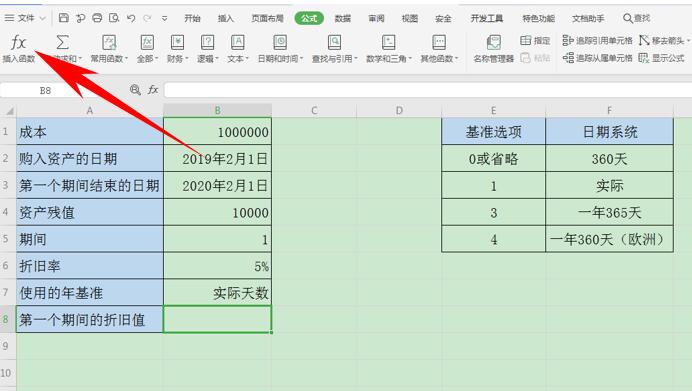Select the cell containing 实际天数

point(218,293)
